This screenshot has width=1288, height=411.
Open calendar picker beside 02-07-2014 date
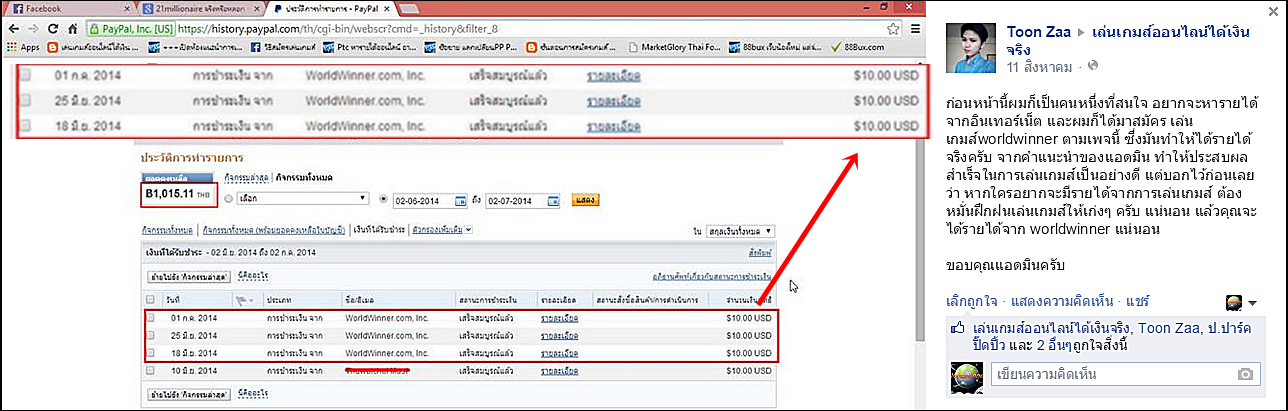click(x=553, y=200)
